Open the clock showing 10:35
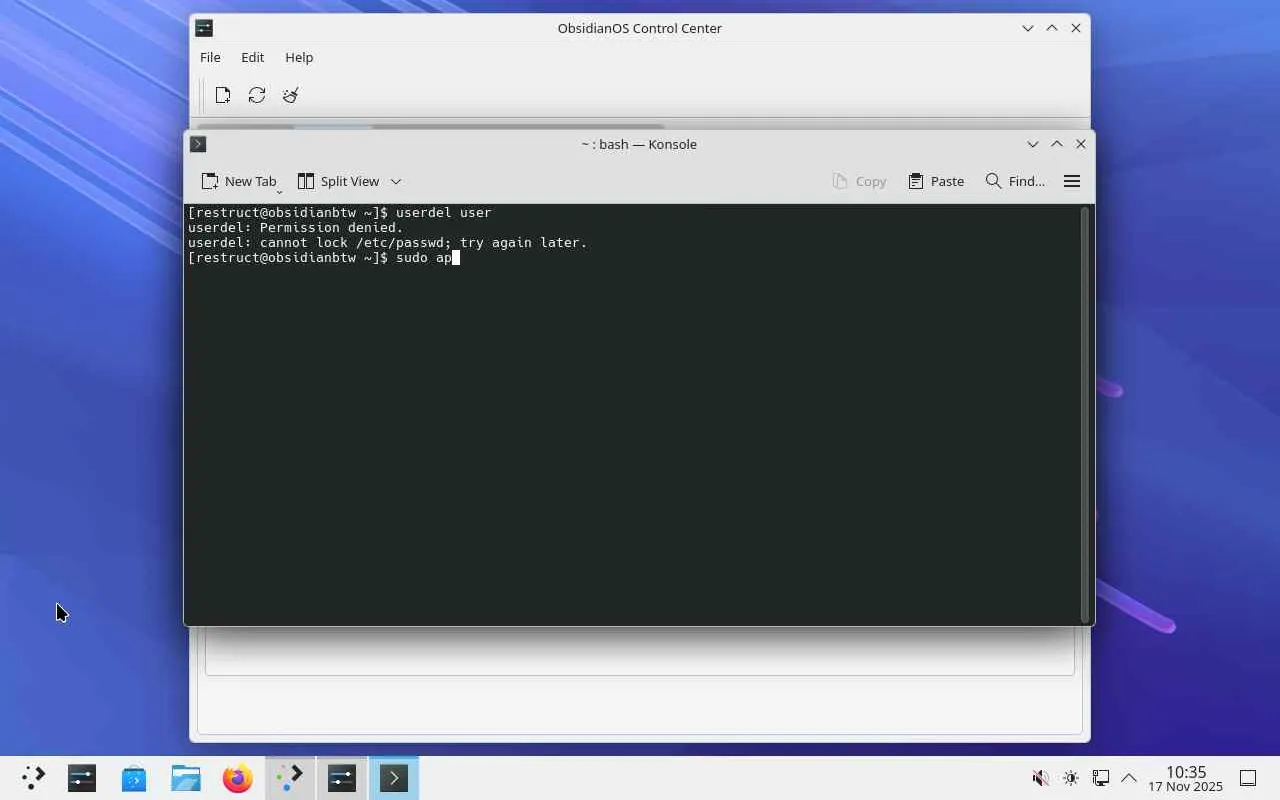This screenshot has width=1280, height=800. pyautogui.click(x=1186, y=778)
